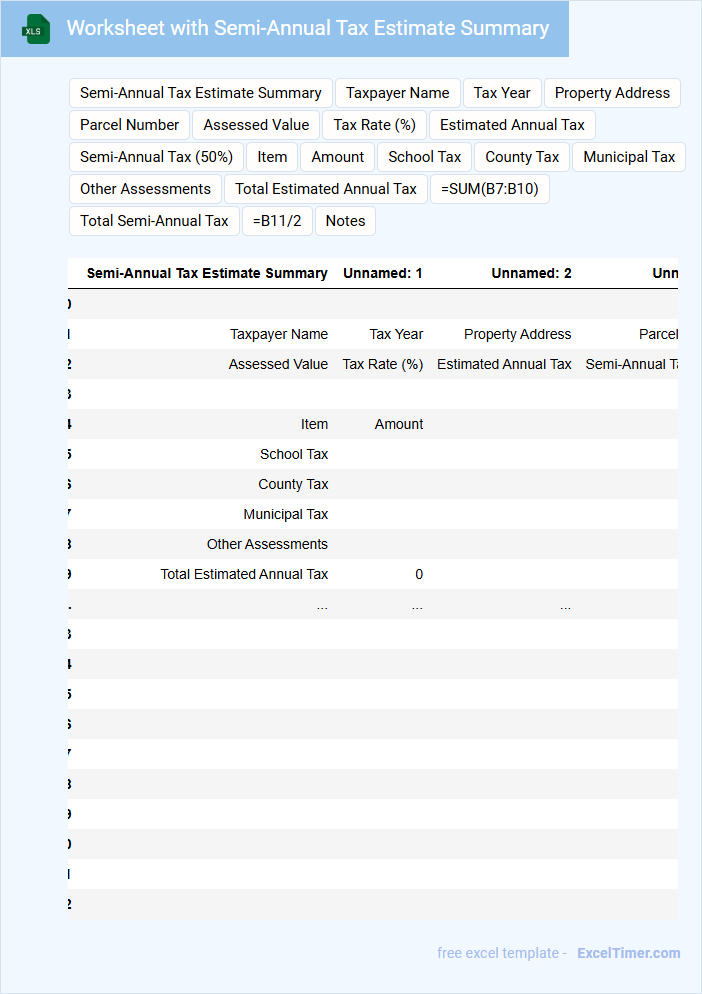Click the Unnamed: 2 column header
Viewport: 702px width, 994px height.
pyautogui.click(x=531, y=273)
